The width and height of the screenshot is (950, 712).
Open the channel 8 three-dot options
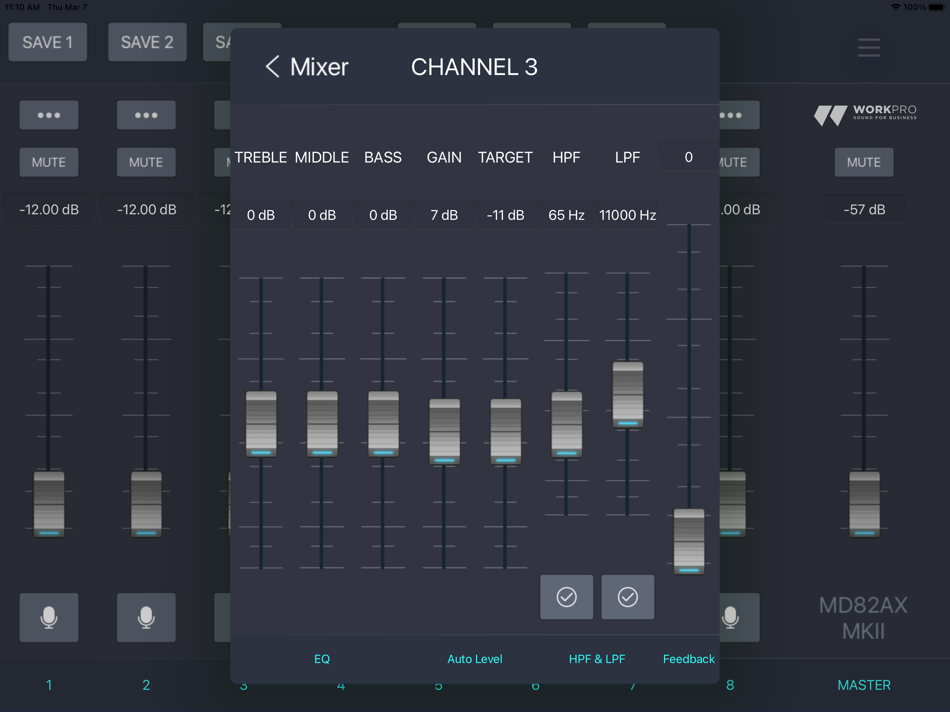pyautogui.click(x=738, y=115)
